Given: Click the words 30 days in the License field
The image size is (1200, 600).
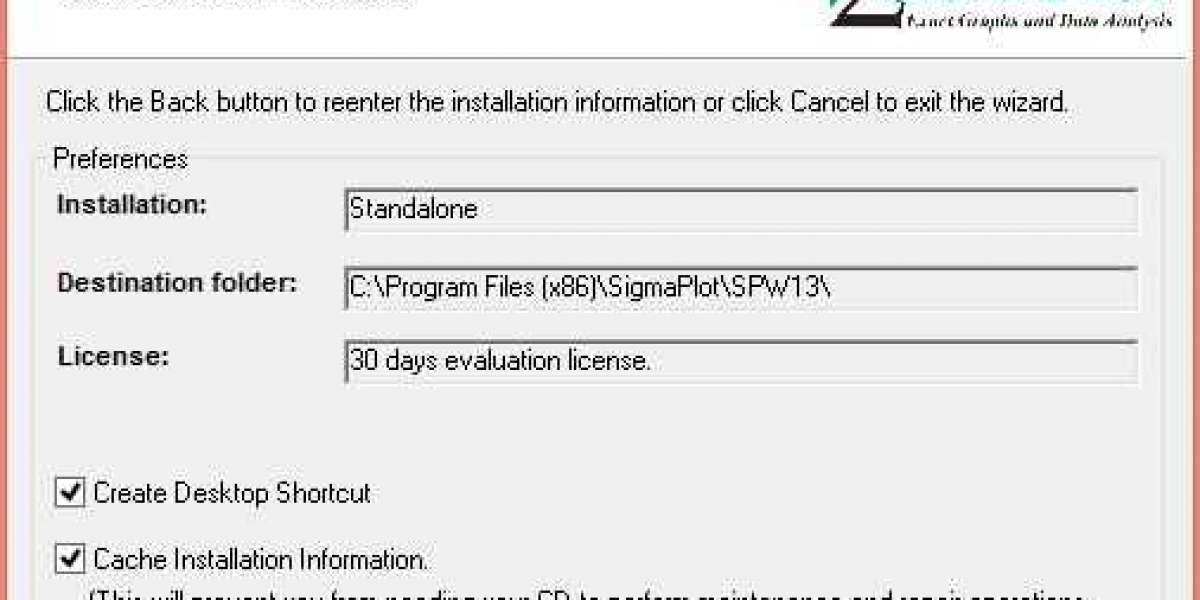Looking at the screenshot, I should [387, 361].
